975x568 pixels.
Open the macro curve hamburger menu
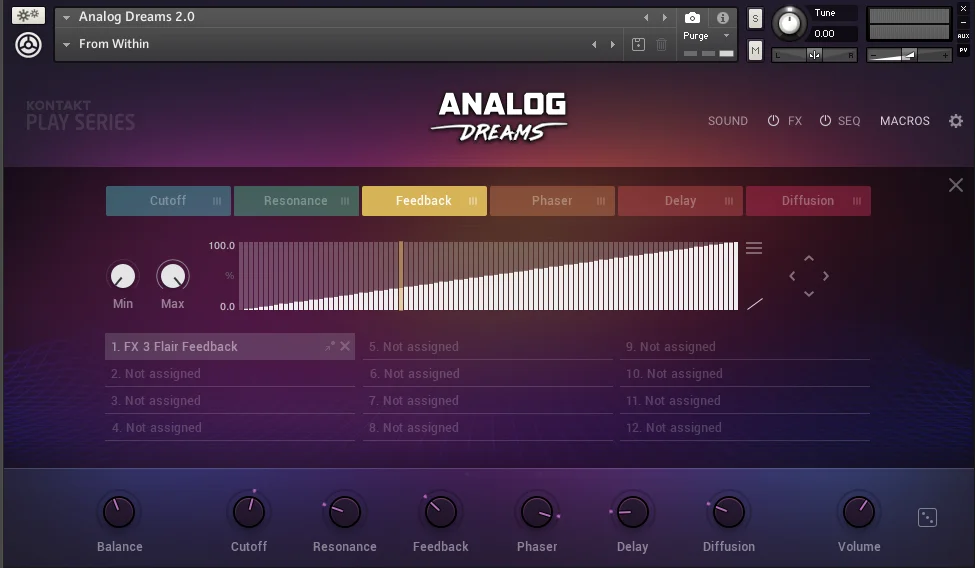754,248
